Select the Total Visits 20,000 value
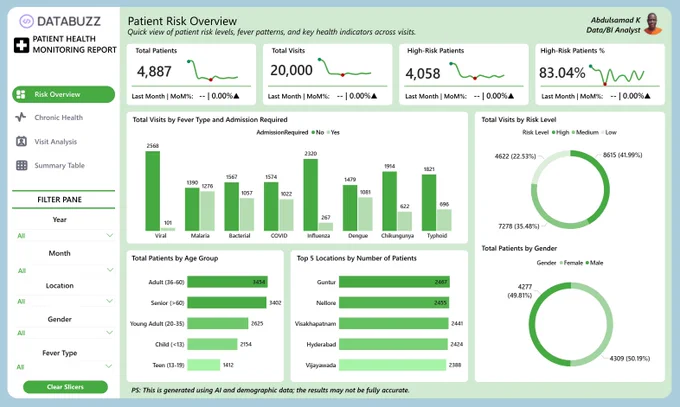 tap(291, 70)
